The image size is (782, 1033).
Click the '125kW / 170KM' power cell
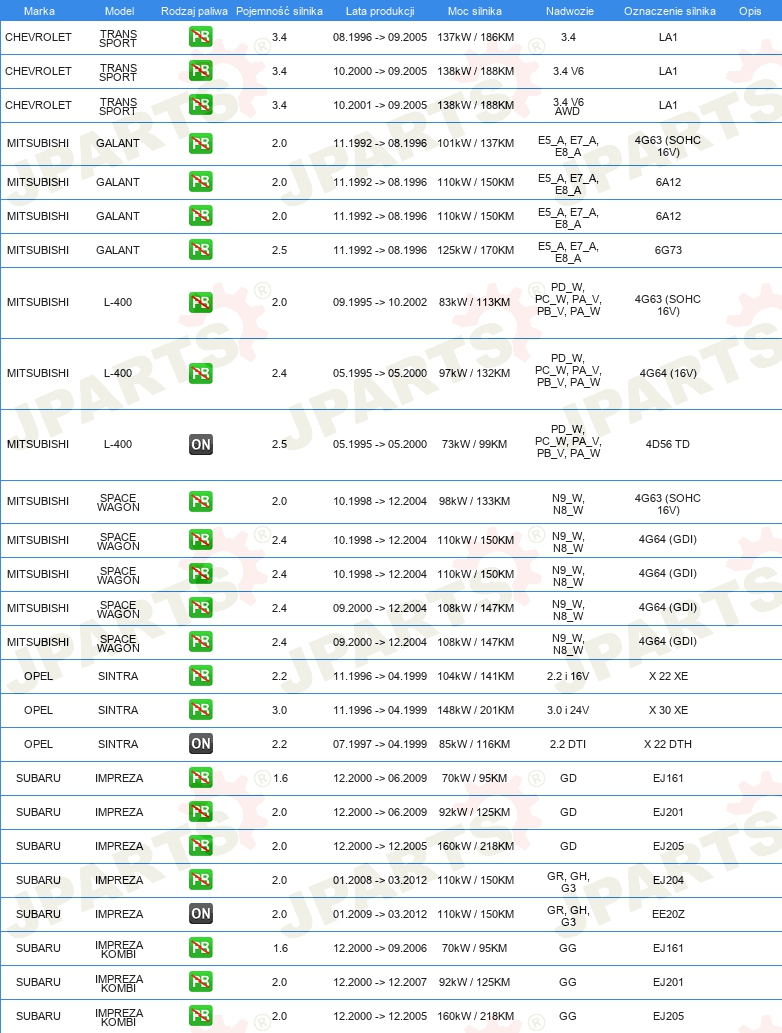click(476, 250)
